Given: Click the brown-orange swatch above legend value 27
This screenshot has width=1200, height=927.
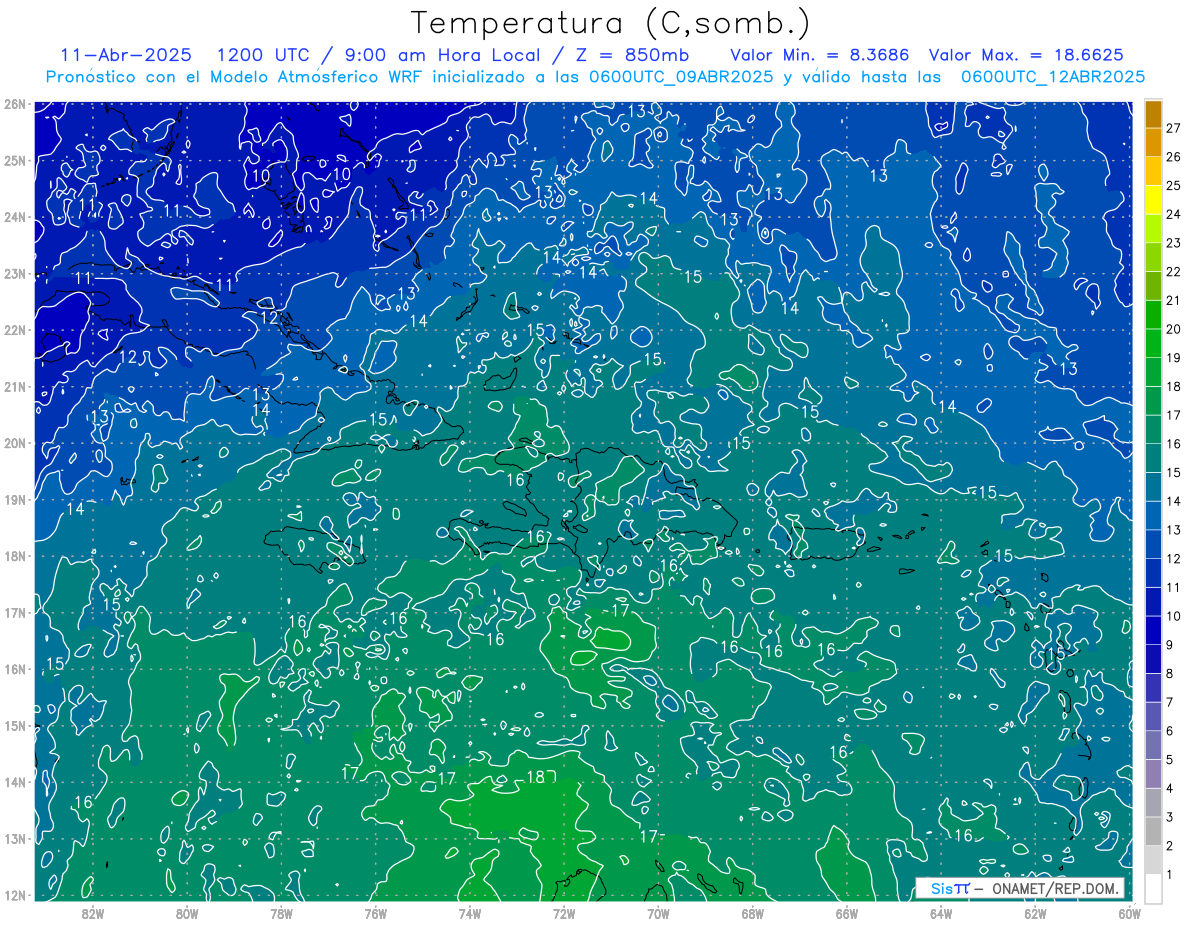Looking at the screenshot, I should (x=1154, y=113).
